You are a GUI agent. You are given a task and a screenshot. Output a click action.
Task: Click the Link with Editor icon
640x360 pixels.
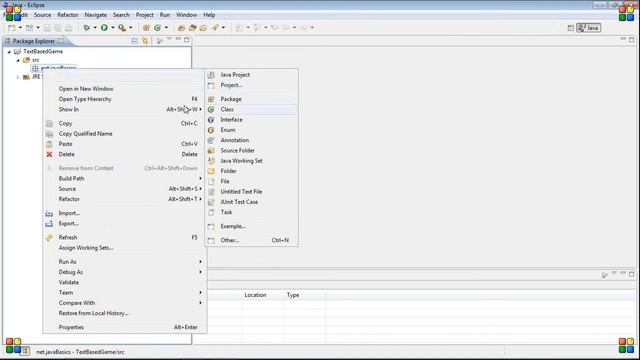click(x=145, y=41)
